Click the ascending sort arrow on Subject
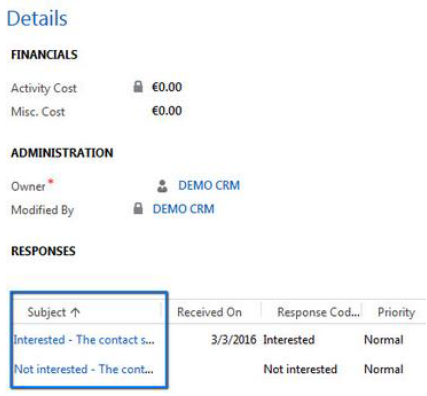 click(x=76, y=312)
